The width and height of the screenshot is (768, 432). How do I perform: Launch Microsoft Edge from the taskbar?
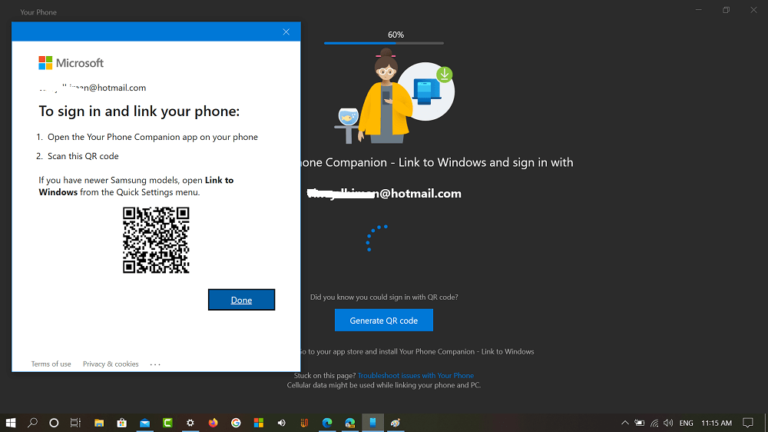327,423
